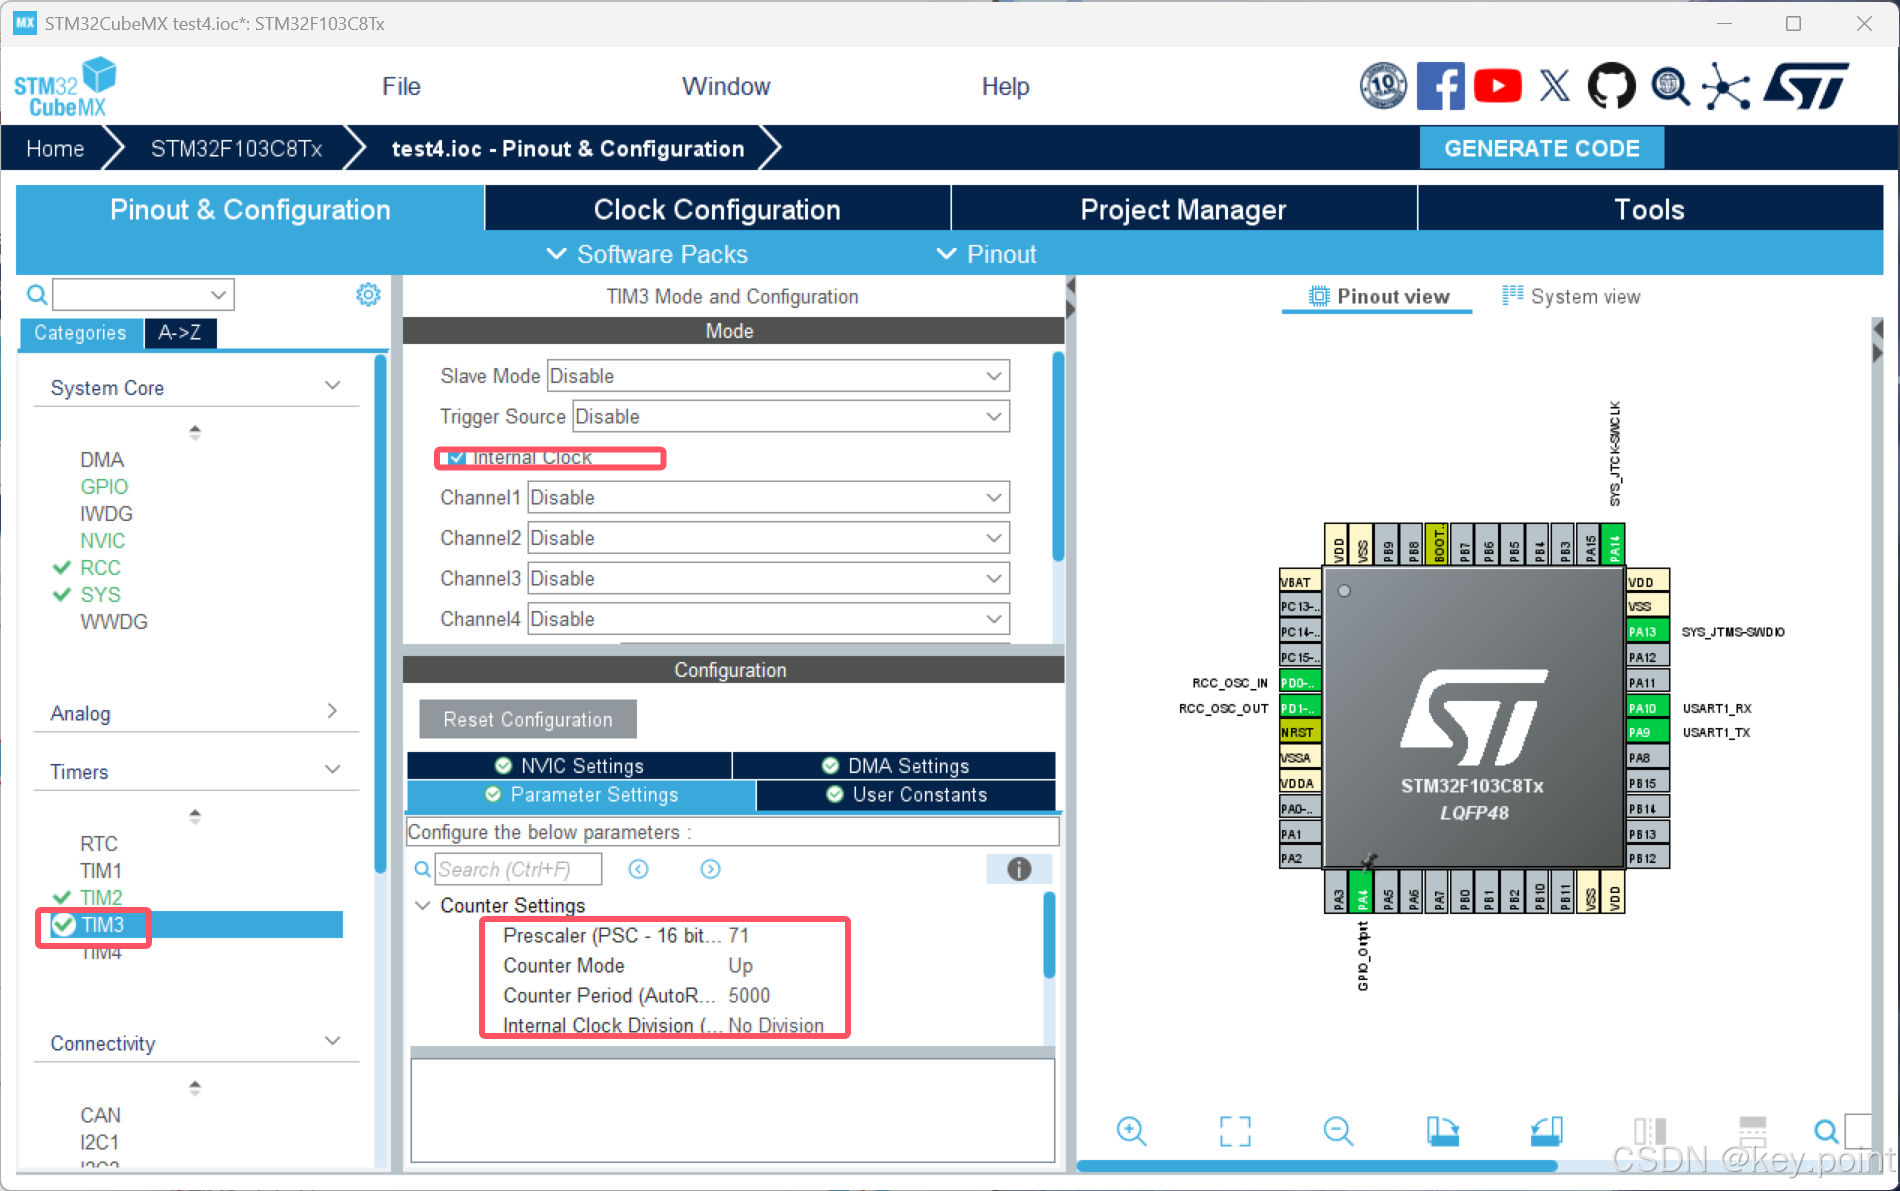This screenshot has height=1191, width=1900.
Task: Select RCC in System Core list
Action: coord(100,567)
